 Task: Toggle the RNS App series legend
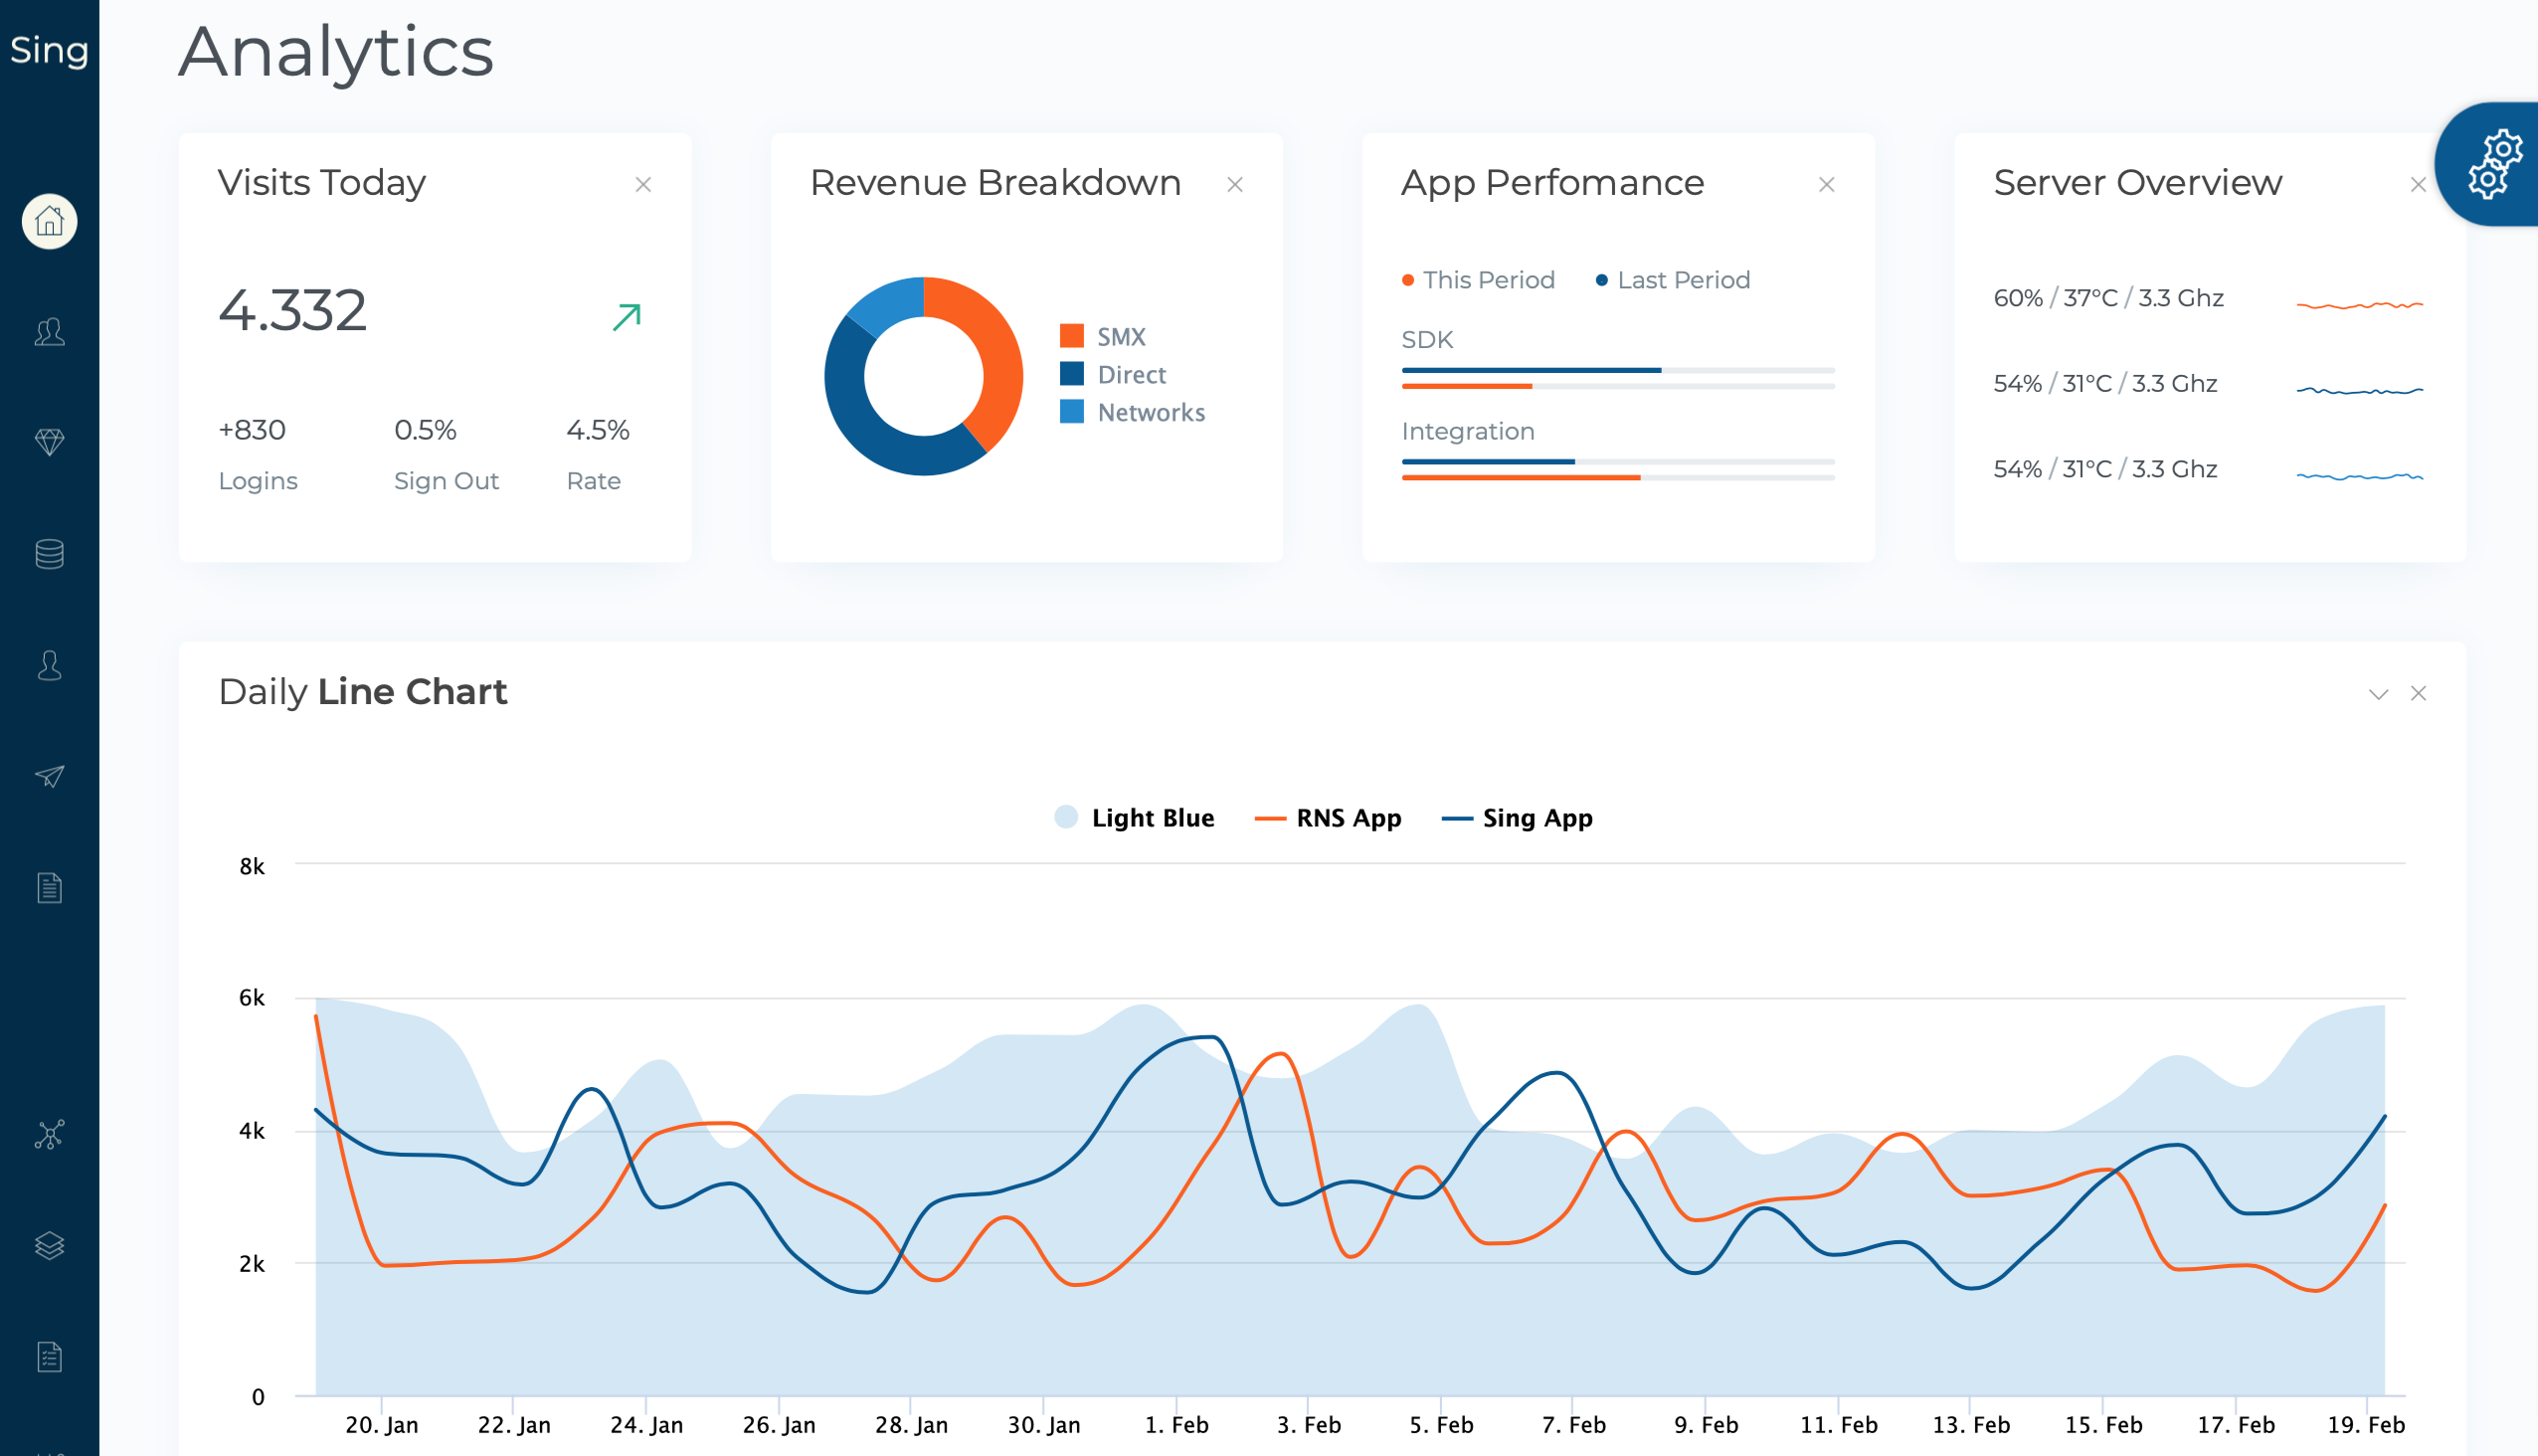(x=1328, y=817)
